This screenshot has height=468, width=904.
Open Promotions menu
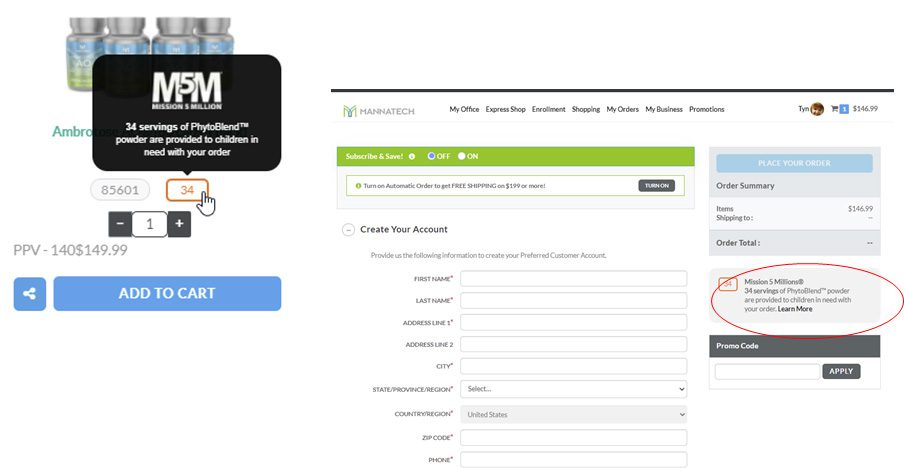click(707, 109)
